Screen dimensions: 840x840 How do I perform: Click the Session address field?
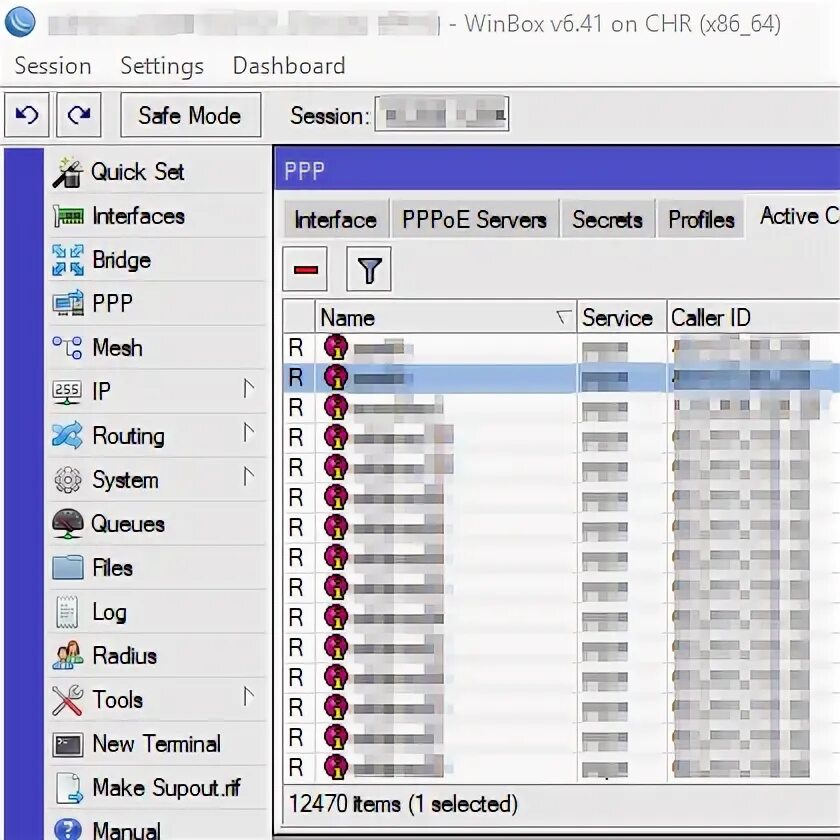[441, 114]
